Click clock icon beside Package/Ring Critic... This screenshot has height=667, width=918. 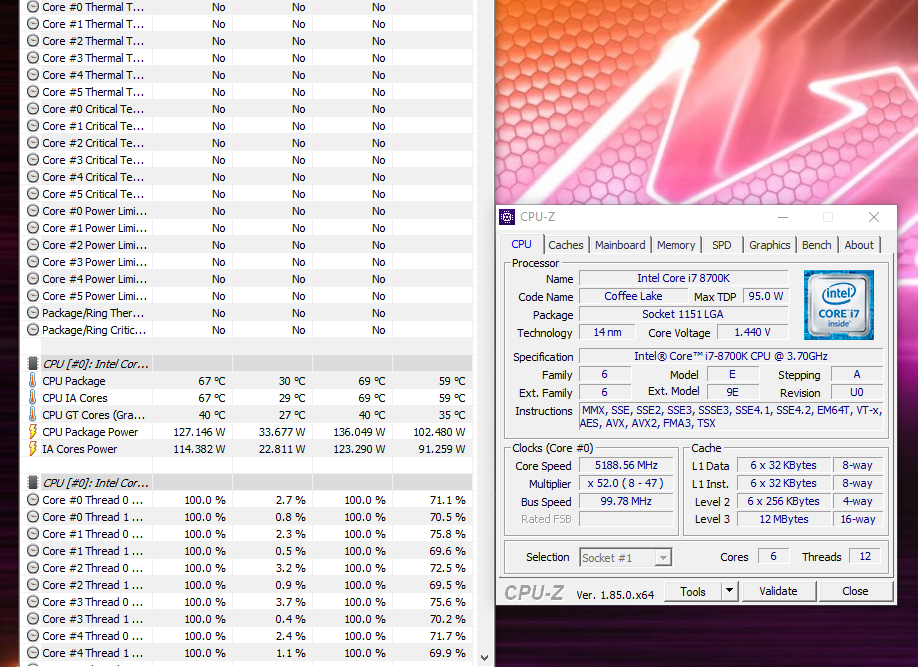pyautogui.click(x=33, y=330)
